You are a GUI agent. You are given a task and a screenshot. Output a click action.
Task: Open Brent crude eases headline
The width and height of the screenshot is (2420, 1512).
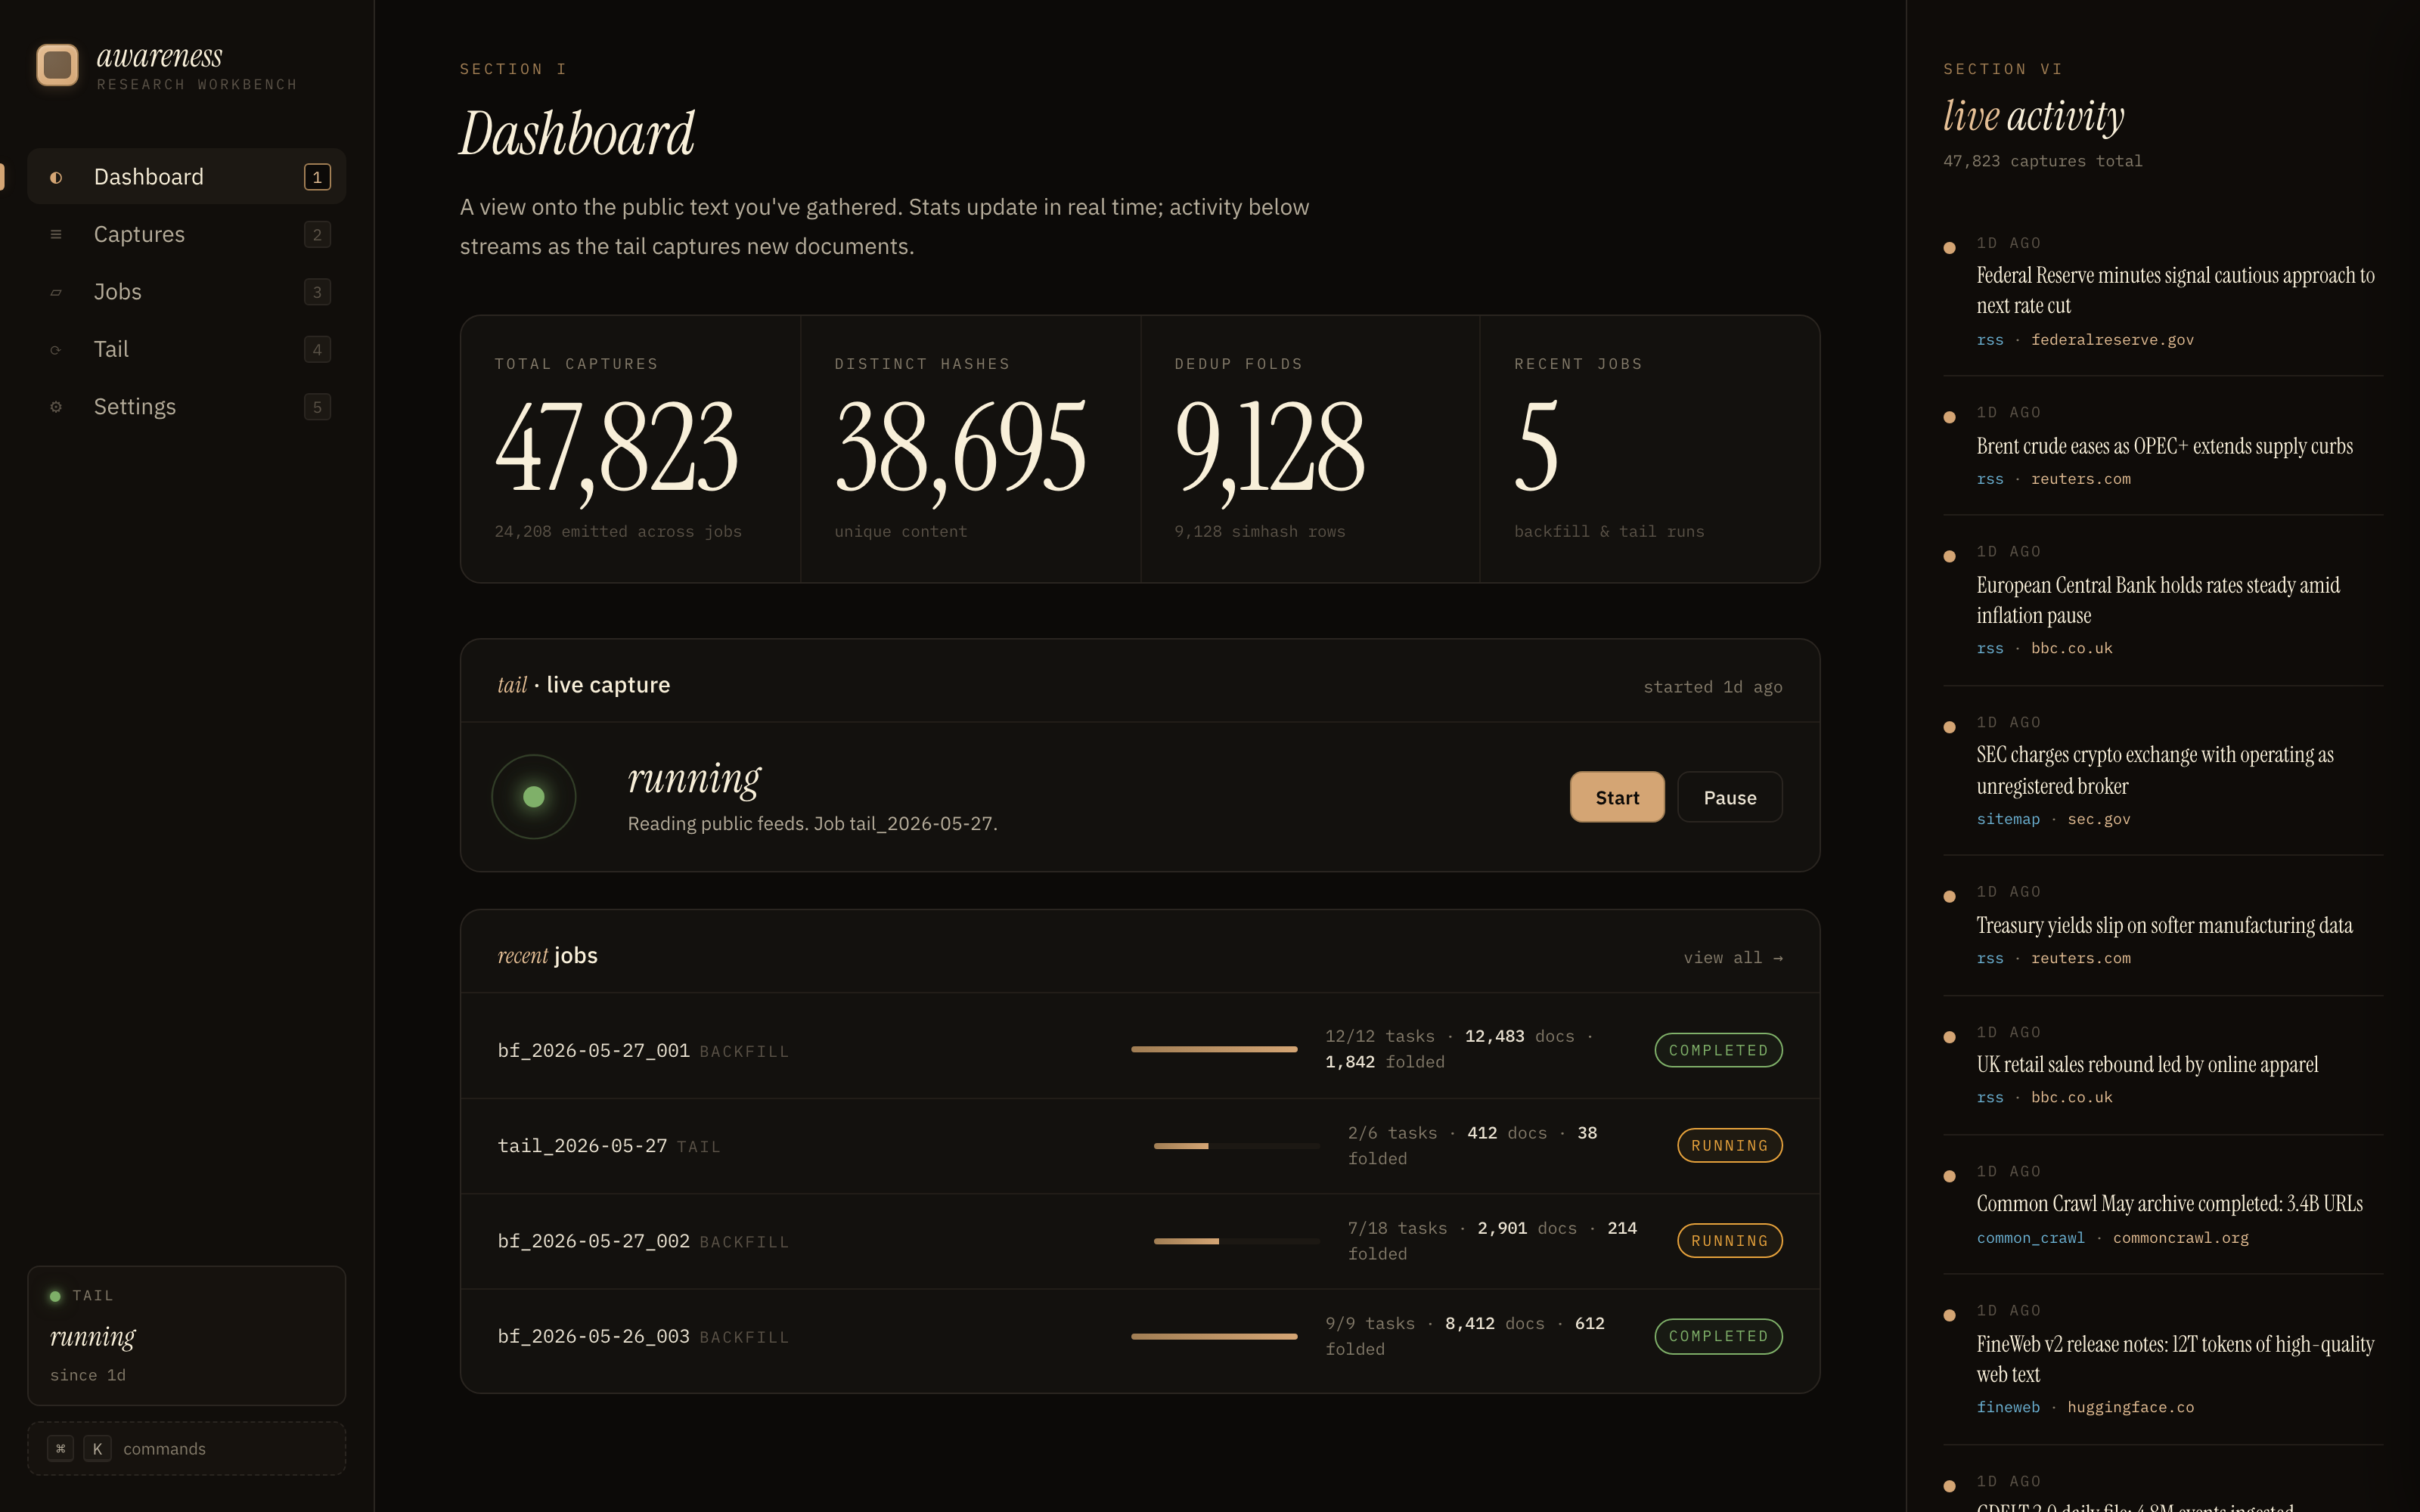click(2164, 446)
